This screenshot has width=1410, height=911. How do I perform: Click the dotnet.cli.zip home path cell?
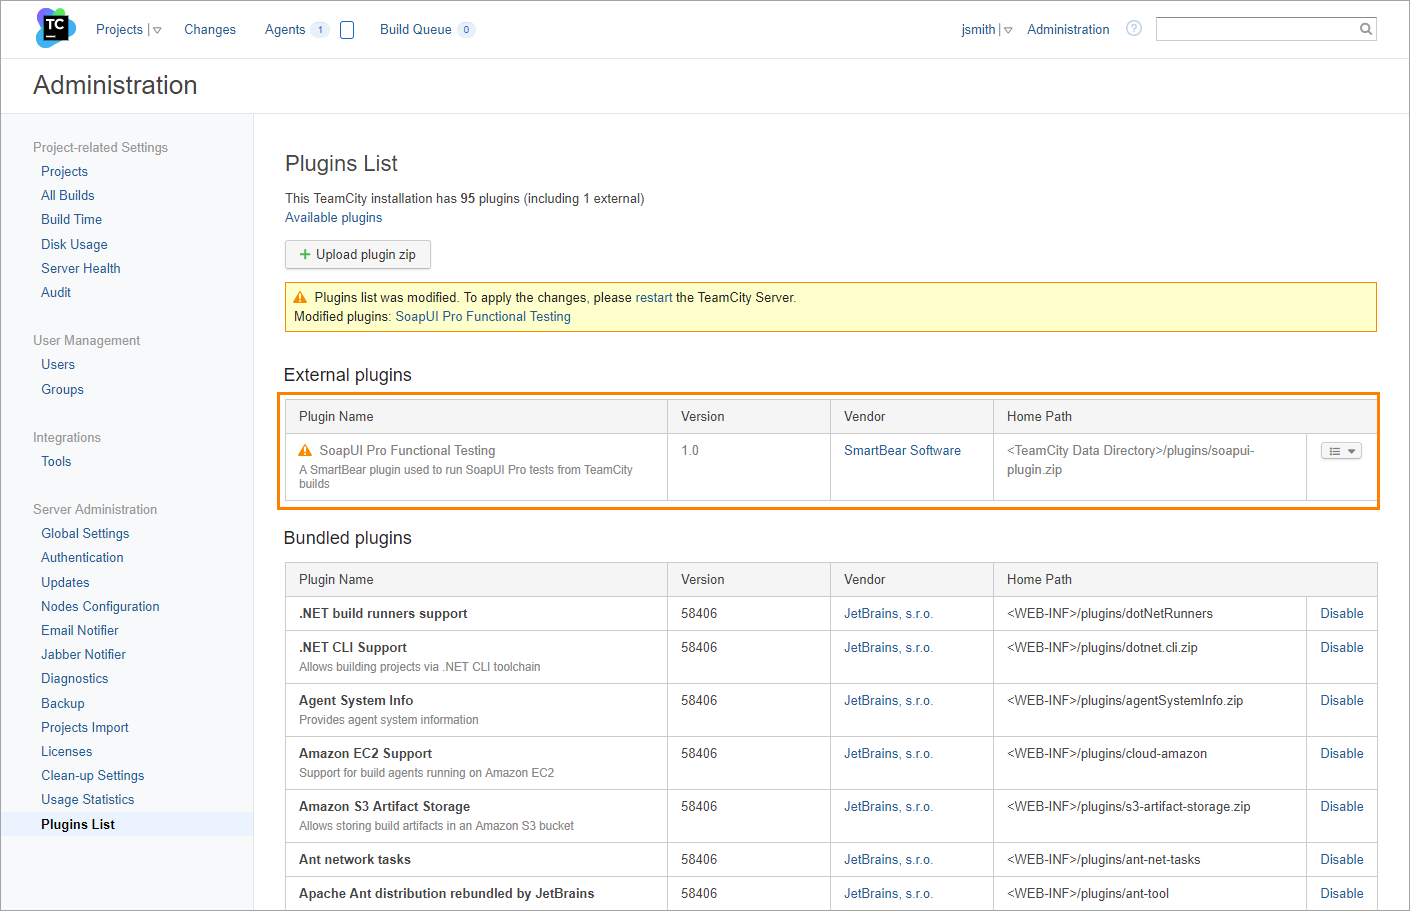[1149, 657]
